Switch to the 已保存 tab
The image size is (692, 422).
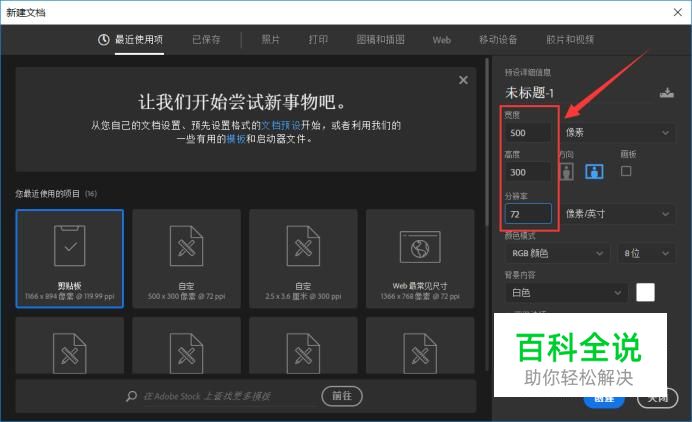coord(206,40)
